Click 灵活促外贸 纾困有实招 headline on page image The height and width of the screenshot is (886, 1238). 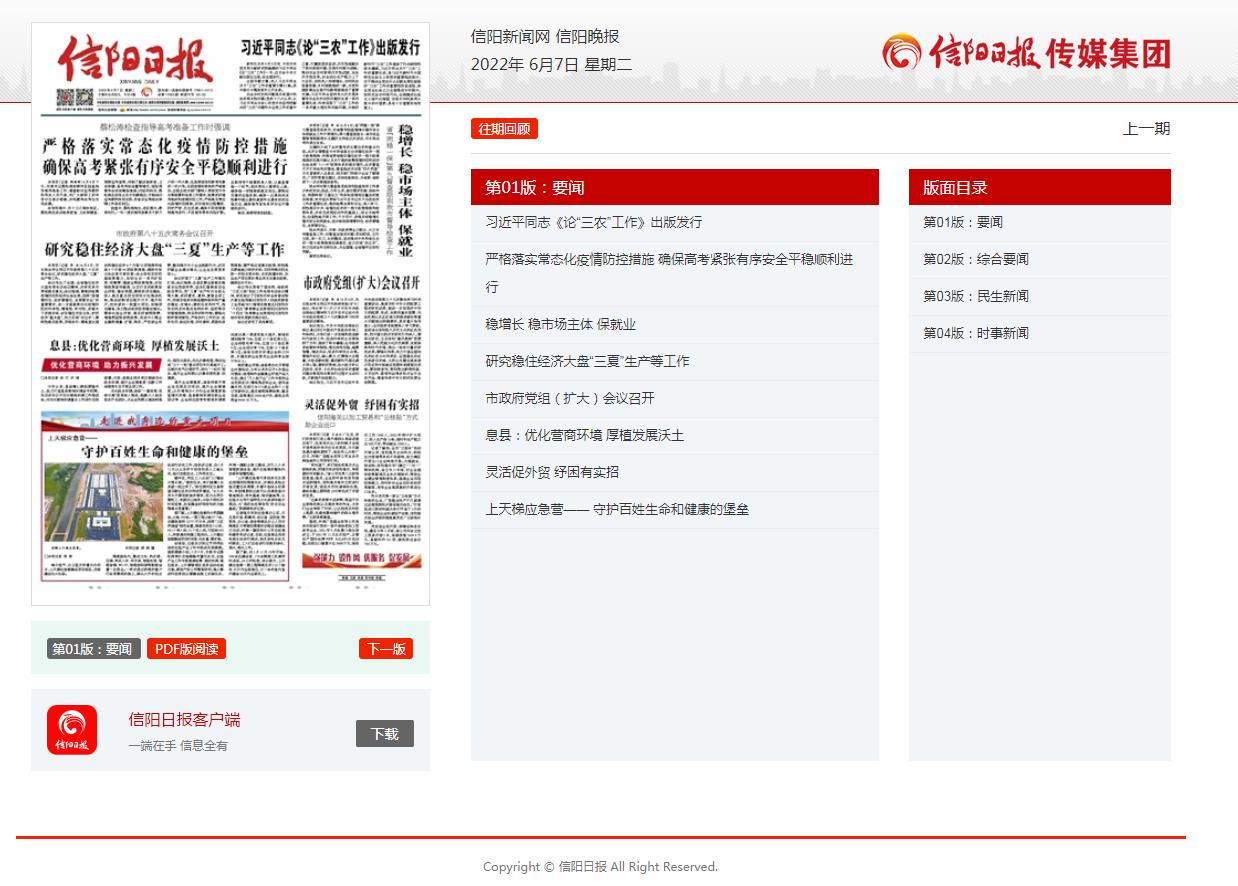pos(362,405)
